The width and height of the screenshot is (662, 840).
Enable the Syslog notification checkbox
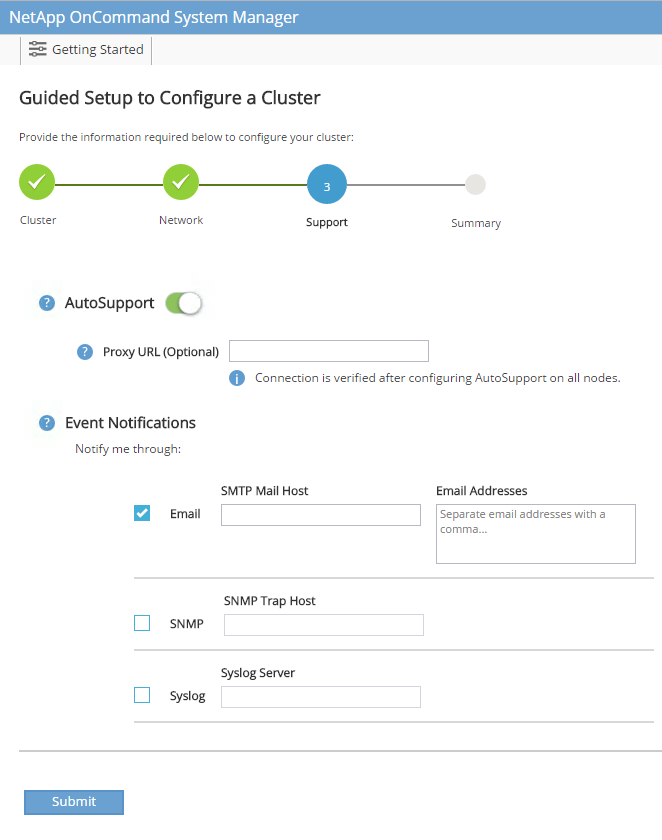[142, 695]
